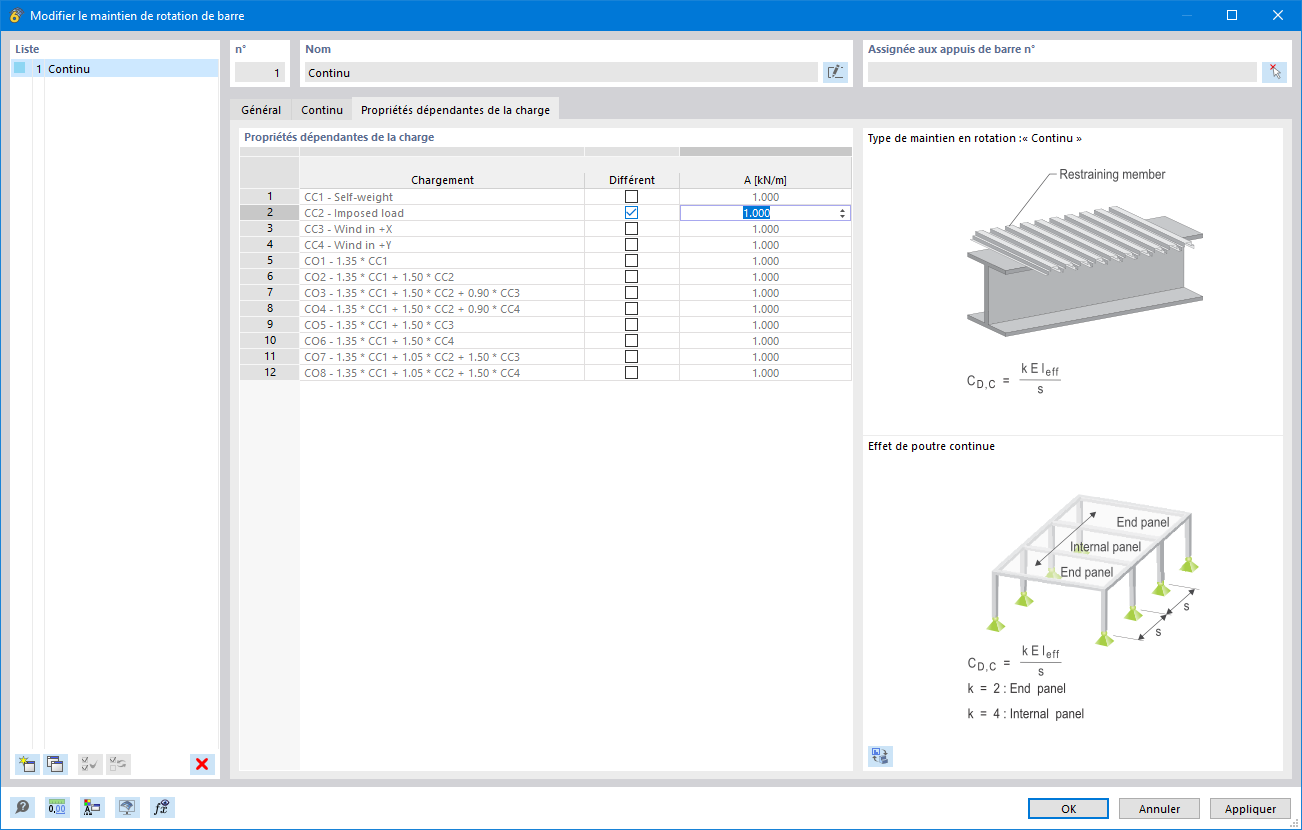Enable Différent for CC1 - Self-weight
Image resolution: width=1302 pixels, height=830 pixels.
click(x=631, y=197)
